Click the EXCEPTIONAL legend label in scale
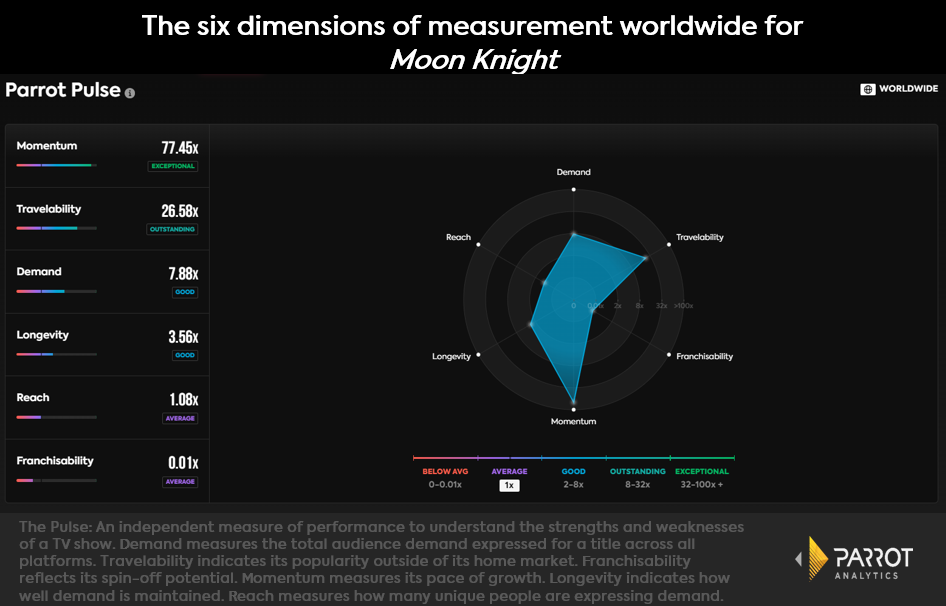 [702, 471]
